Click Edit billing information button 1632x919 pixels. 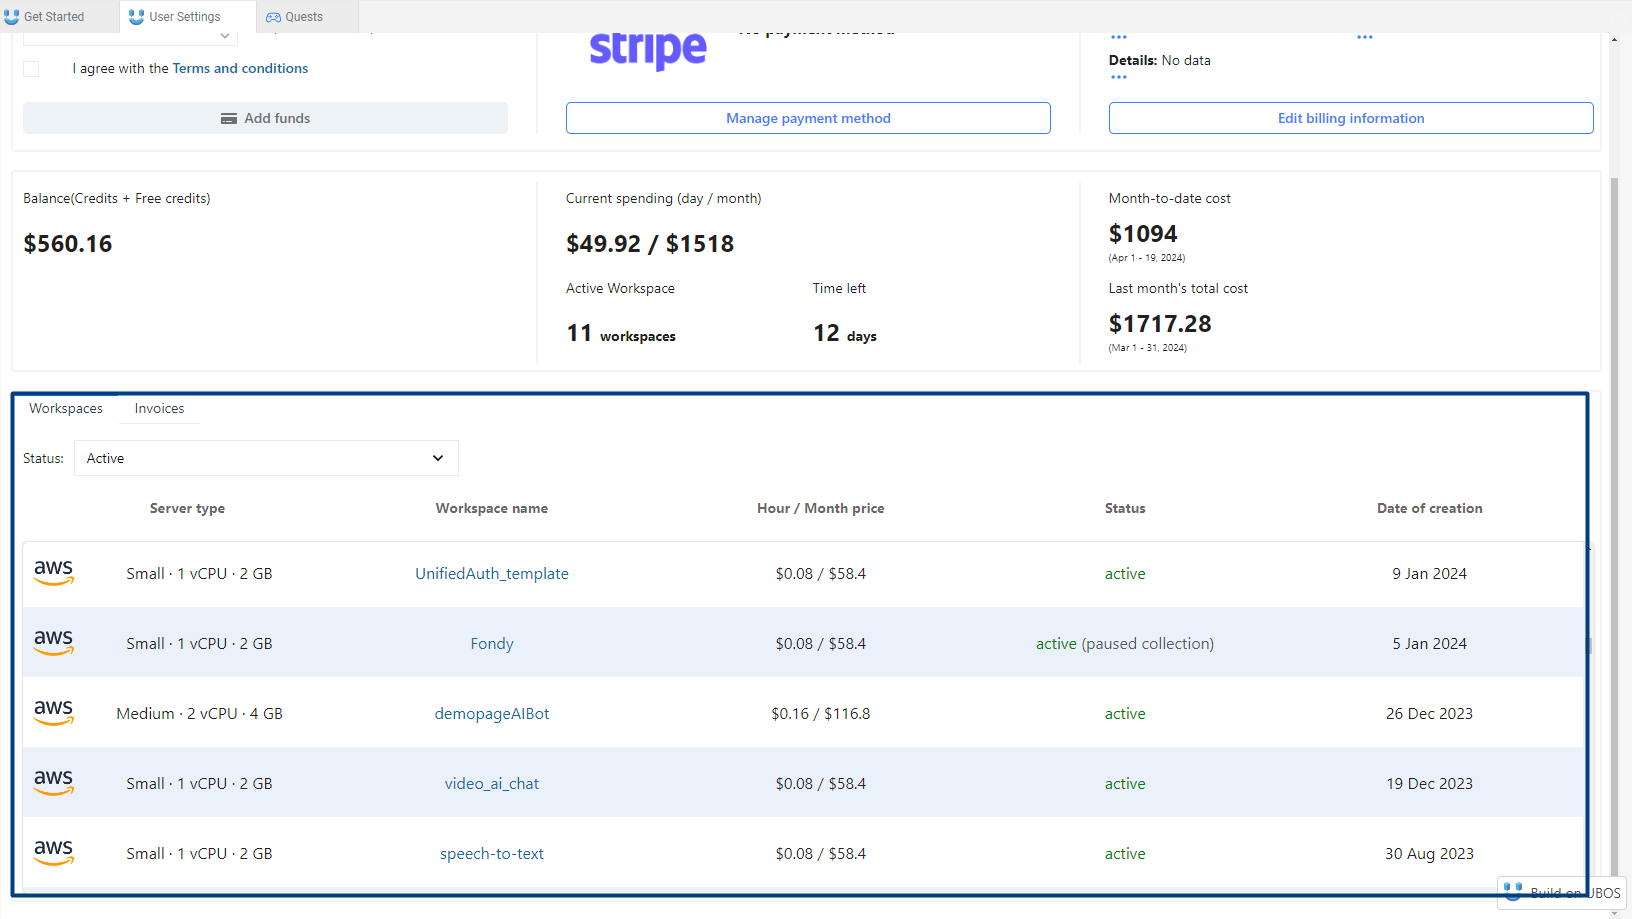[1351, 118]
